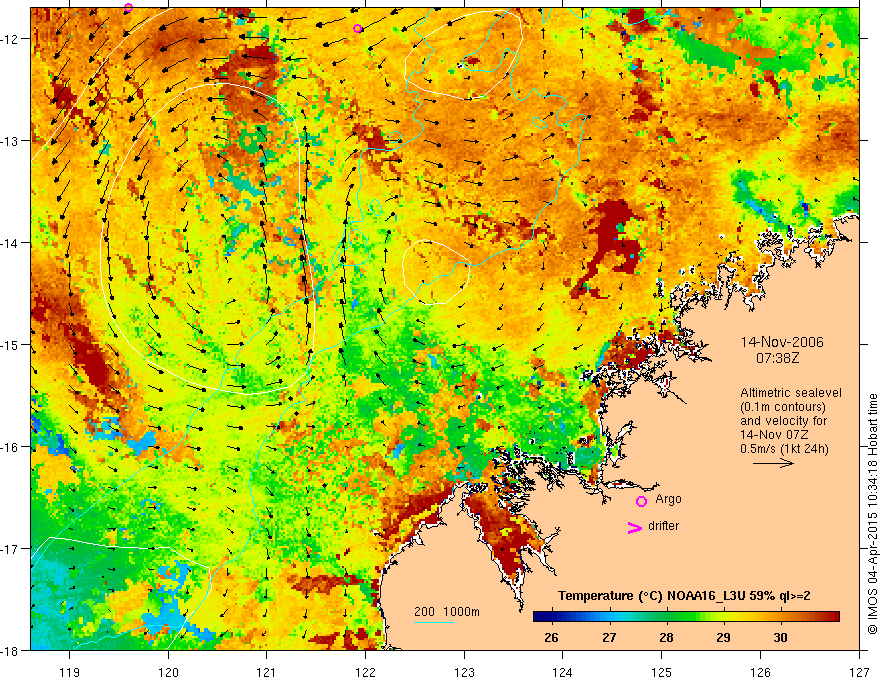Click the 0.5m/s velocity scale arrow

(x=773, y=463)
